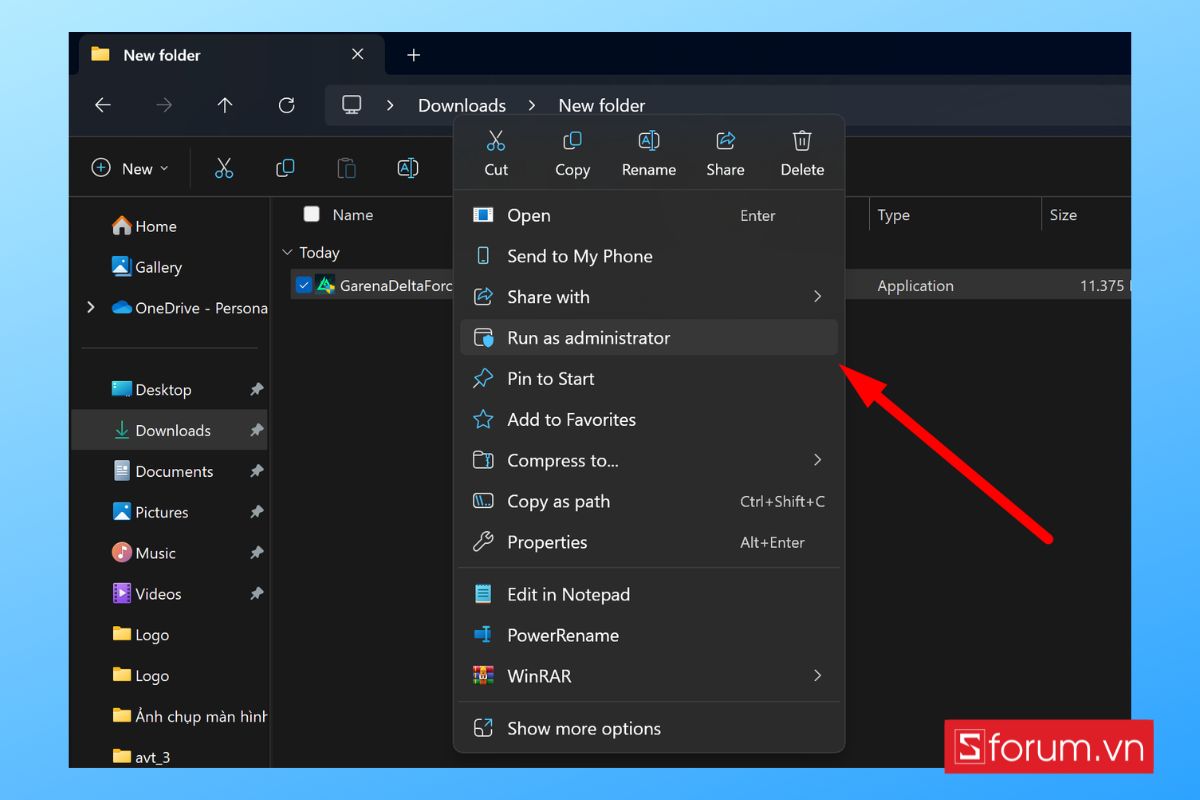
Task: Refresh the folder view
Action: coord(286,105)
